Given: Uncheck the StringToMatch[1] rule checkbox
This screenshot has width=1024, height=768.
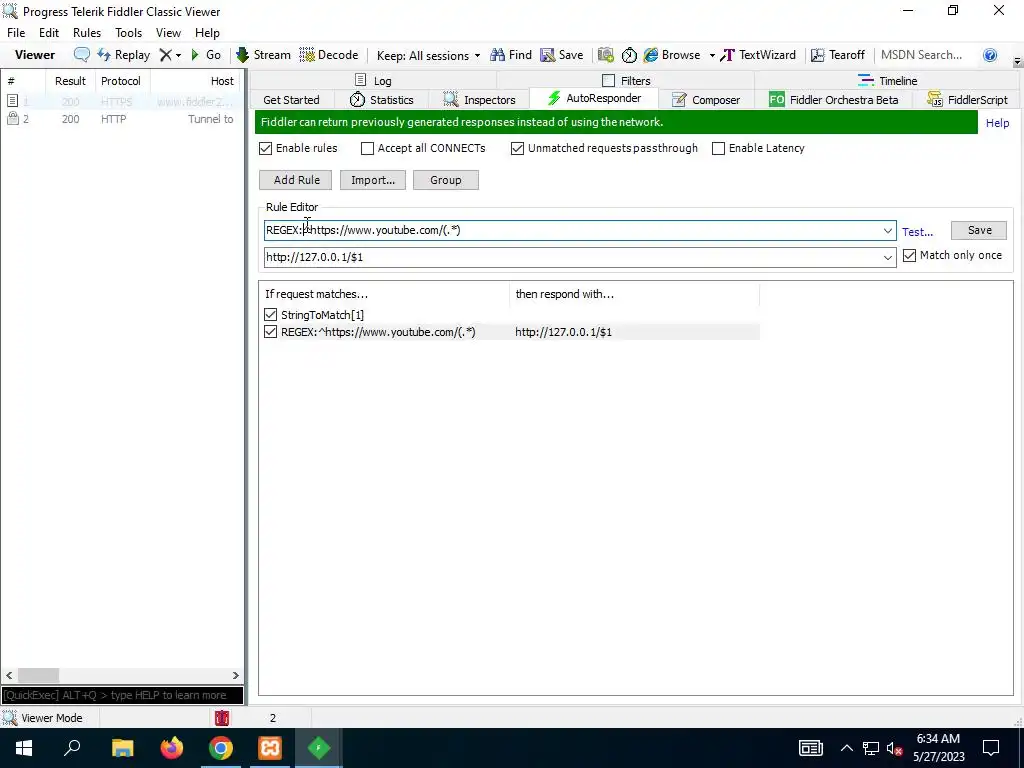Looking at the screenshot, I should tap(270, 315).
